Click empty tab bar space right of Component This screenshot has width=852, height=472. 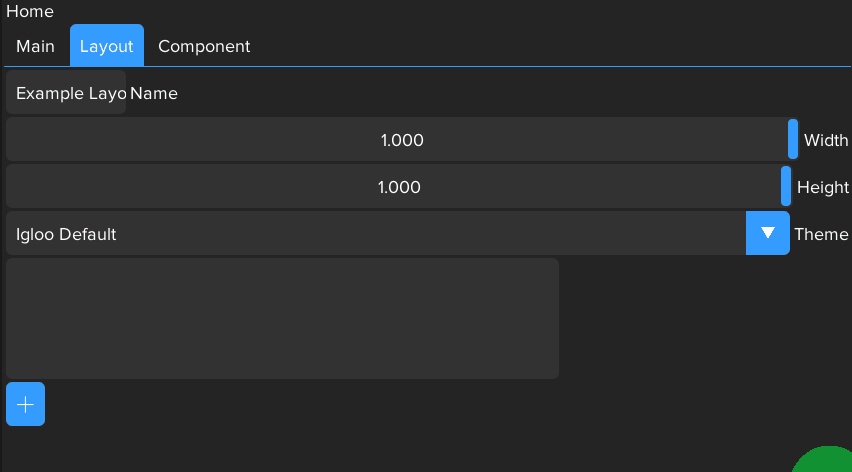pyautogui.click(x=550, y=46)
